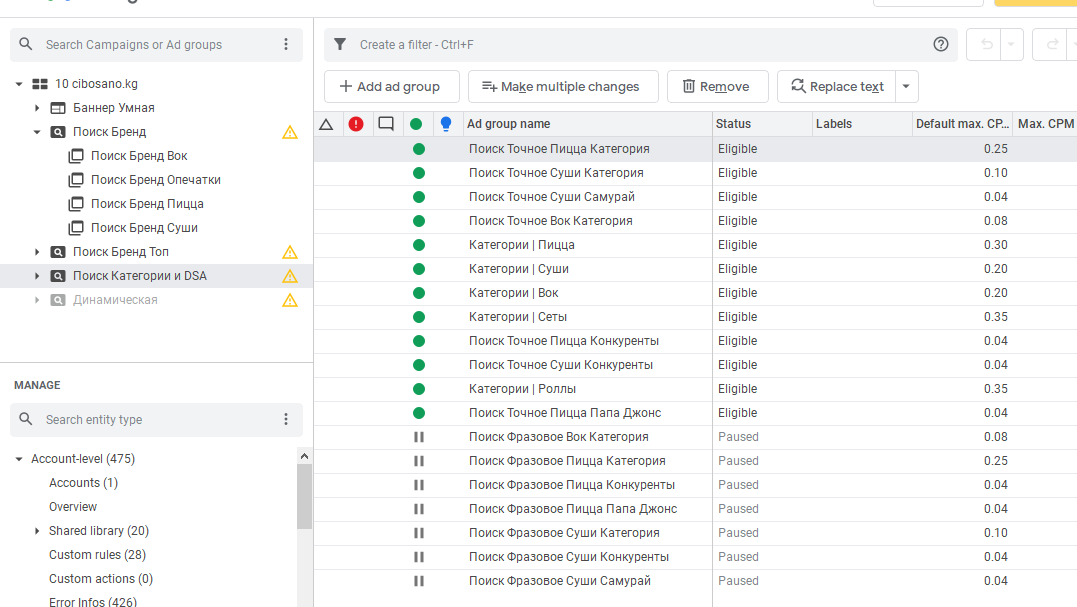This screenshot has height=607, width=1077.
Task: Select Поиск Бренд Пицца ad group in tree
Action: pos(147,204)
